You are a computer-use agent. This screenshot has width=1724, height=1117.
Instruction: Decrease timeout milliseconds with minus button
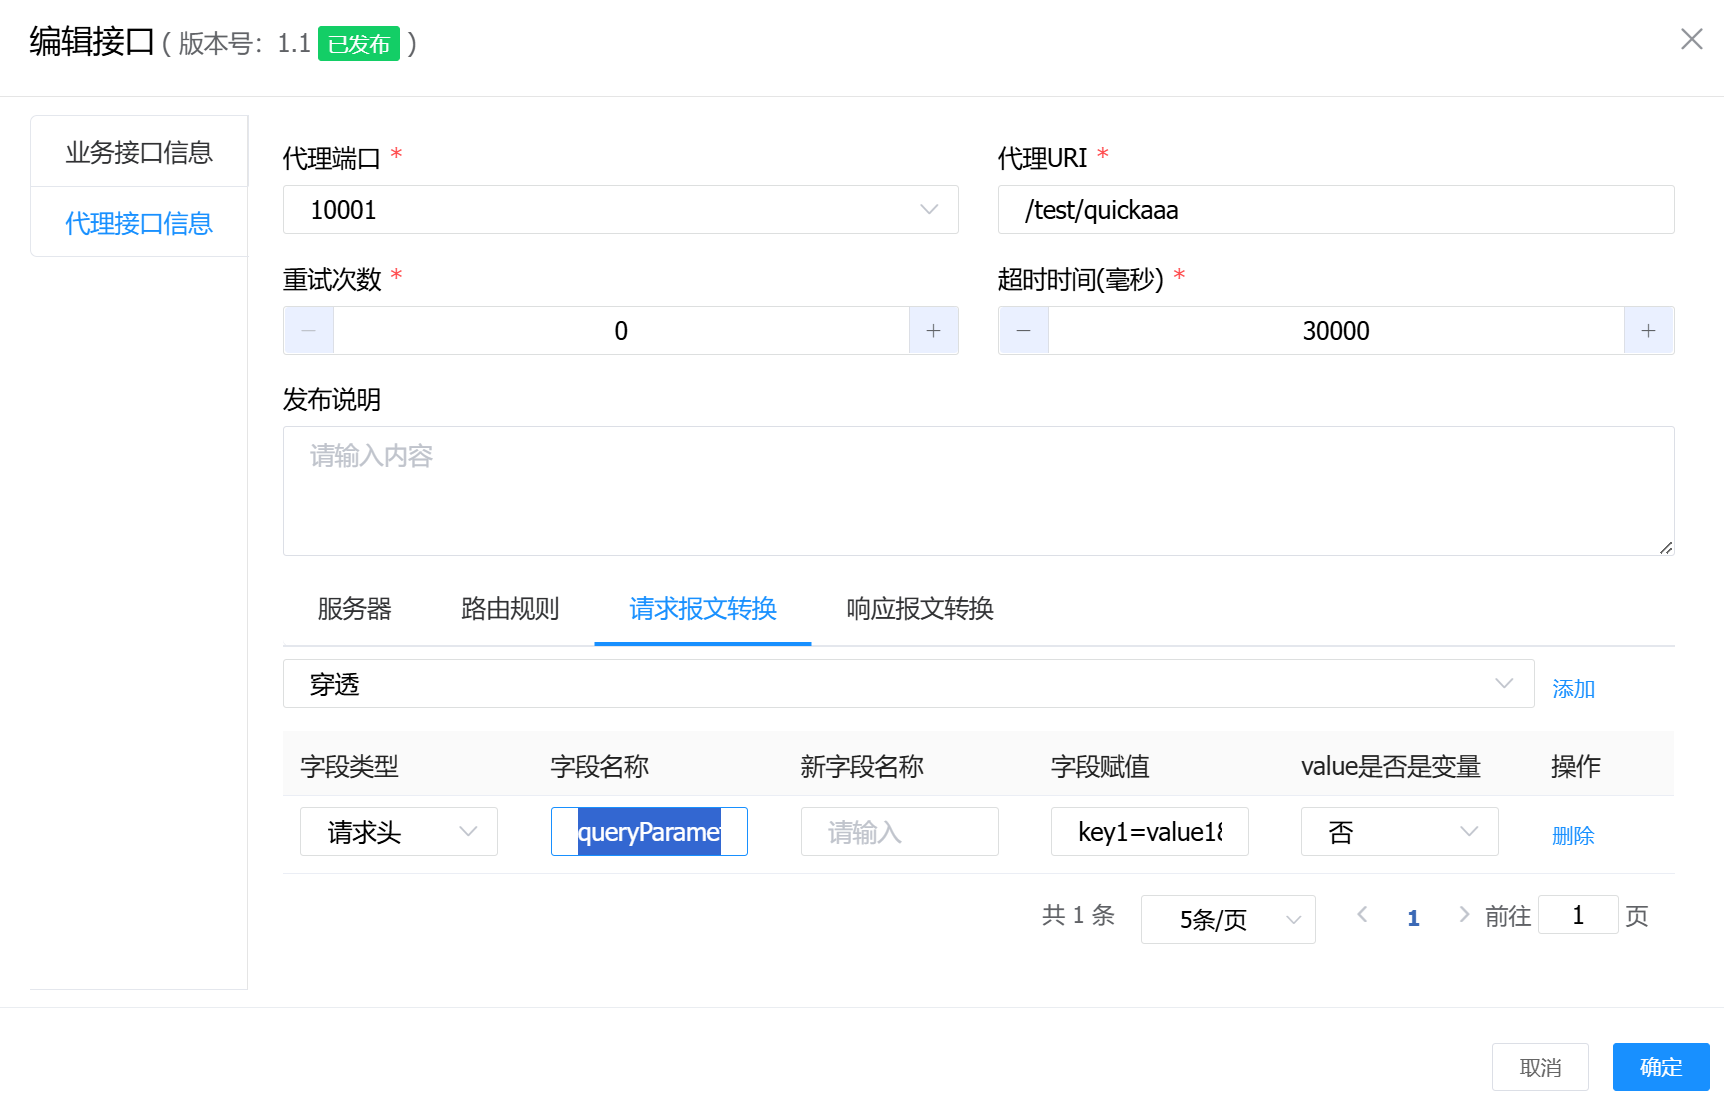pyautogui.click(x=1023, y=331)
